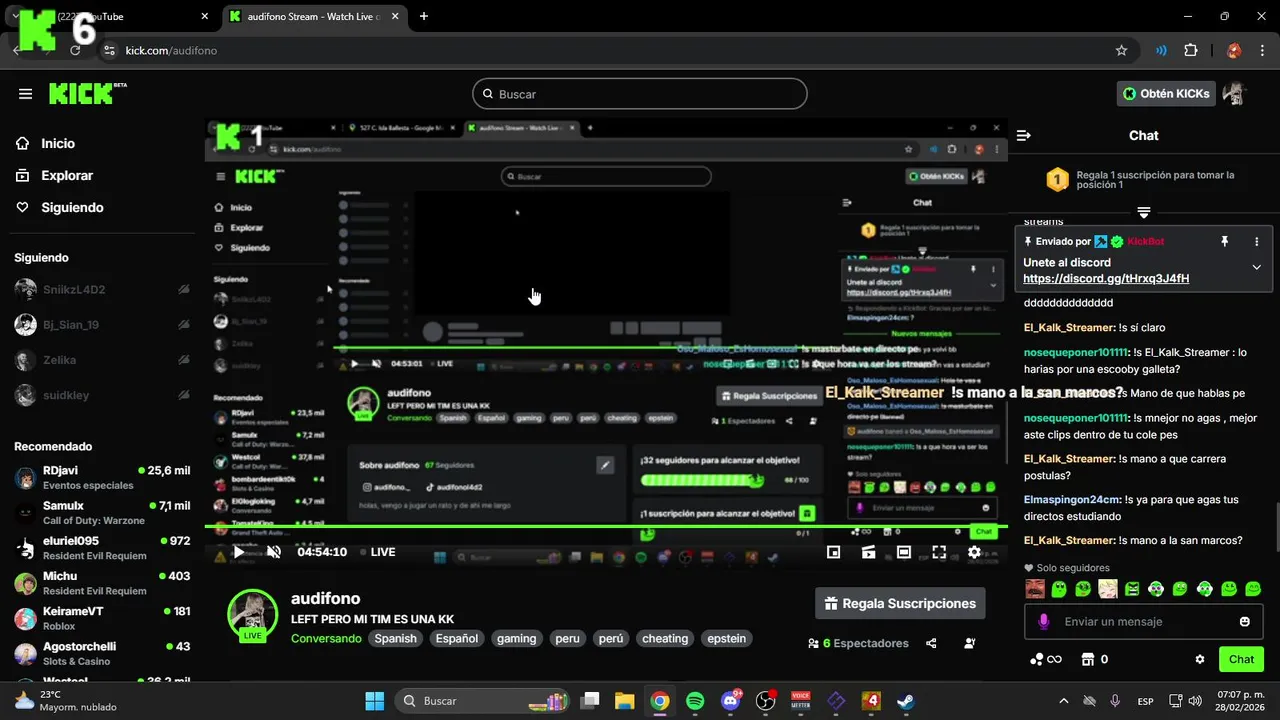
Task: Open followed channel Zelika
Action: click(x=101, y=360)
